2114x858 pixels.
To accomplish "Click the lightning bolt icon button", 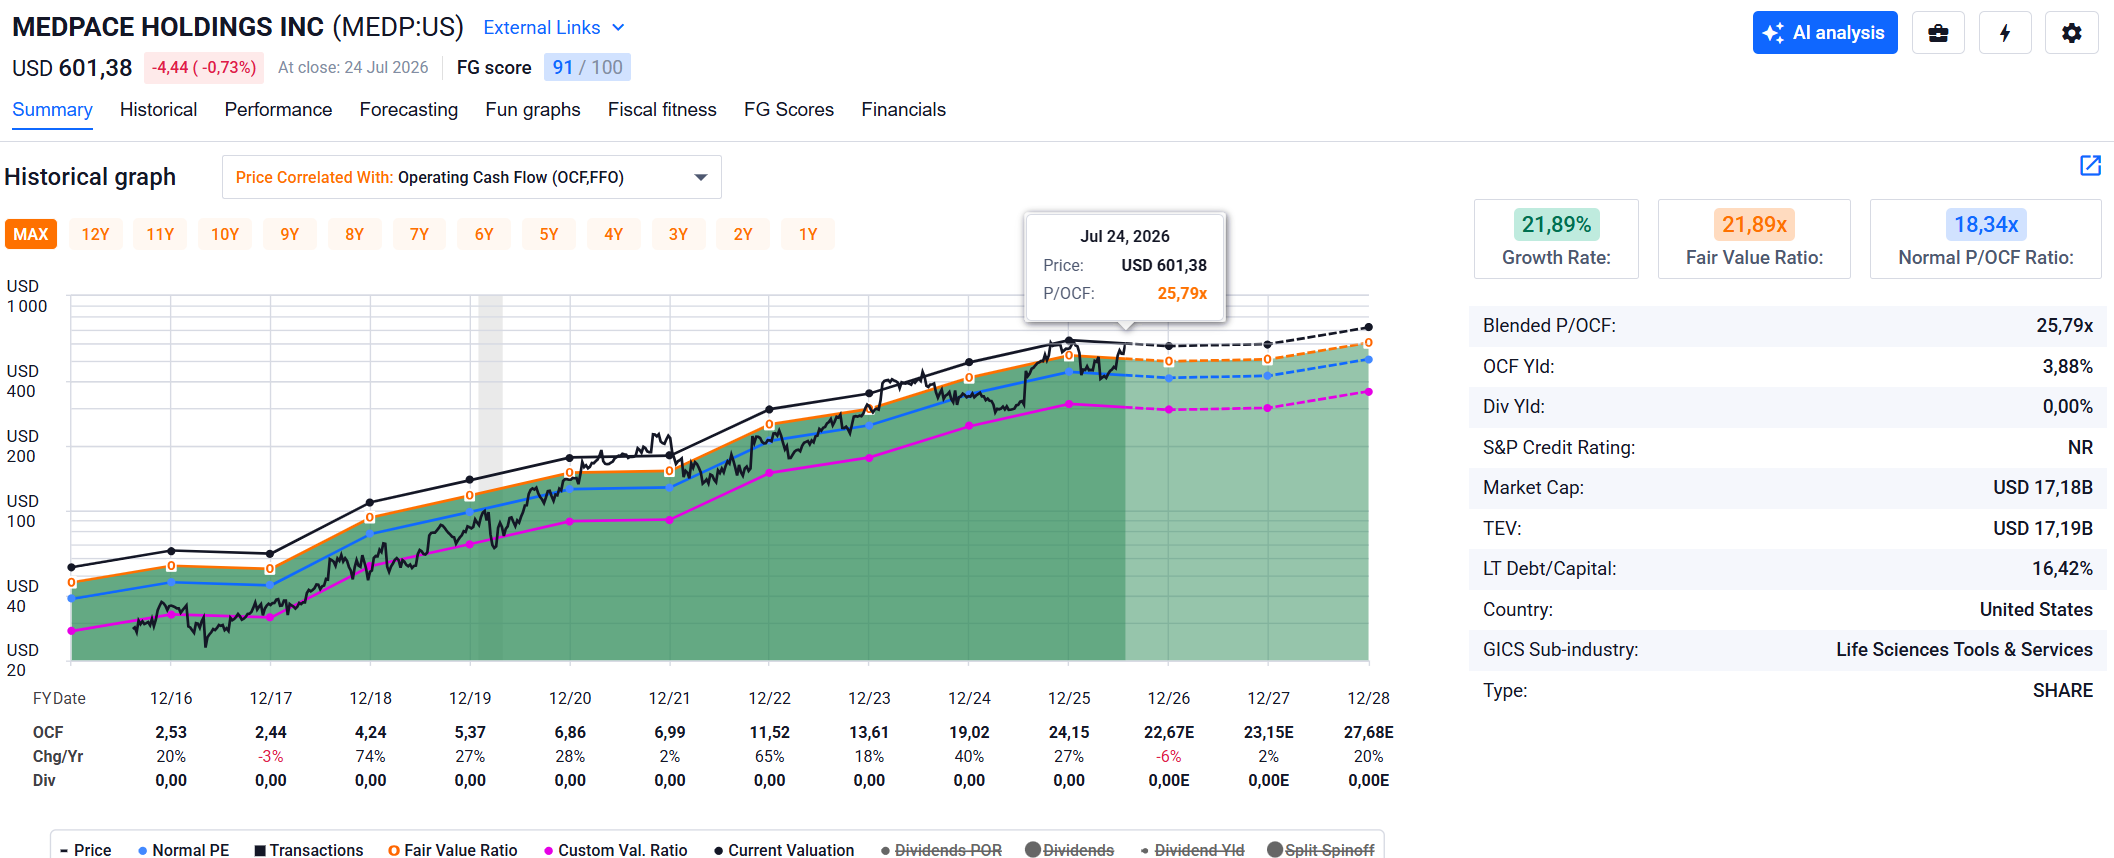I will [2005, 33].
